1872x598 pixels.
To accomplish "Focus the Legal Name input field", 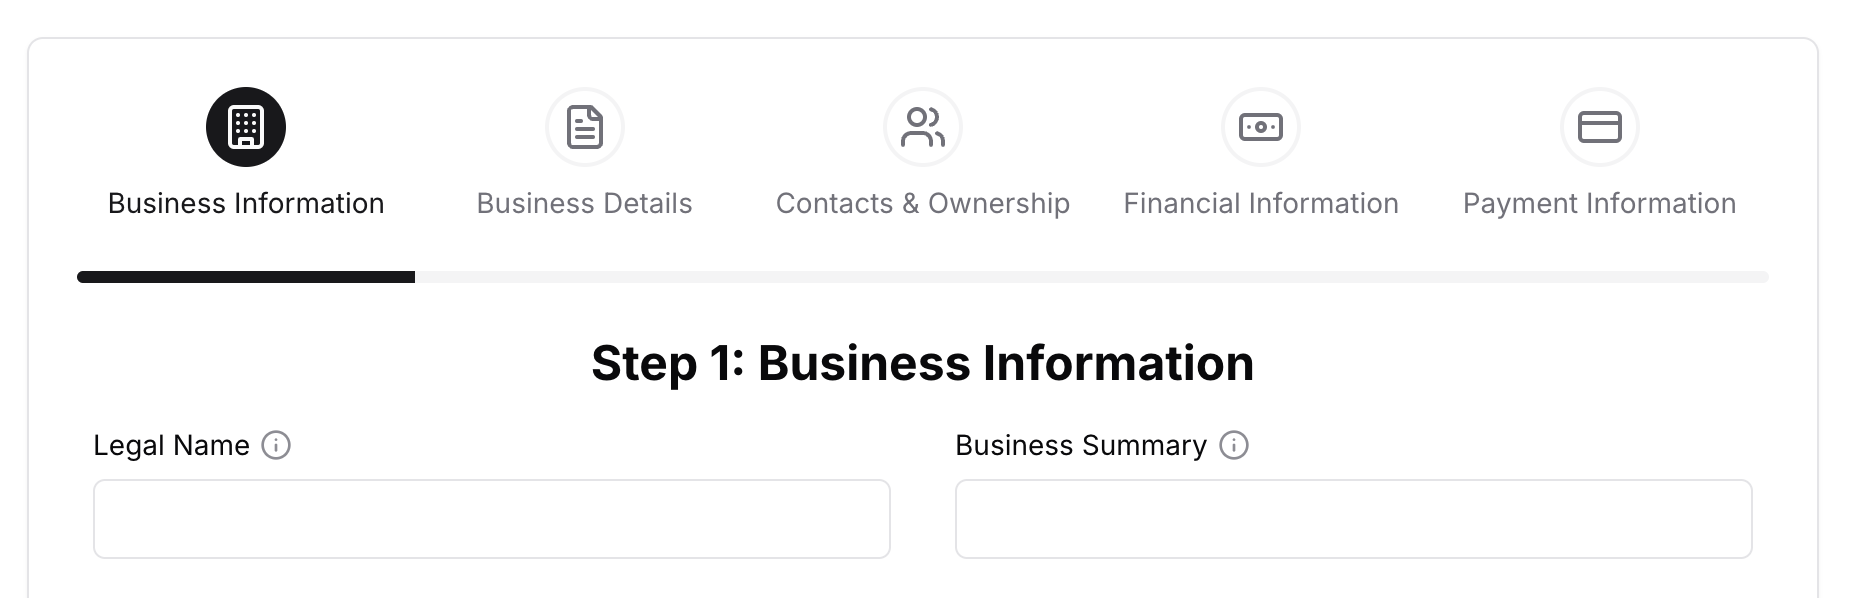I will pos(491,518).
